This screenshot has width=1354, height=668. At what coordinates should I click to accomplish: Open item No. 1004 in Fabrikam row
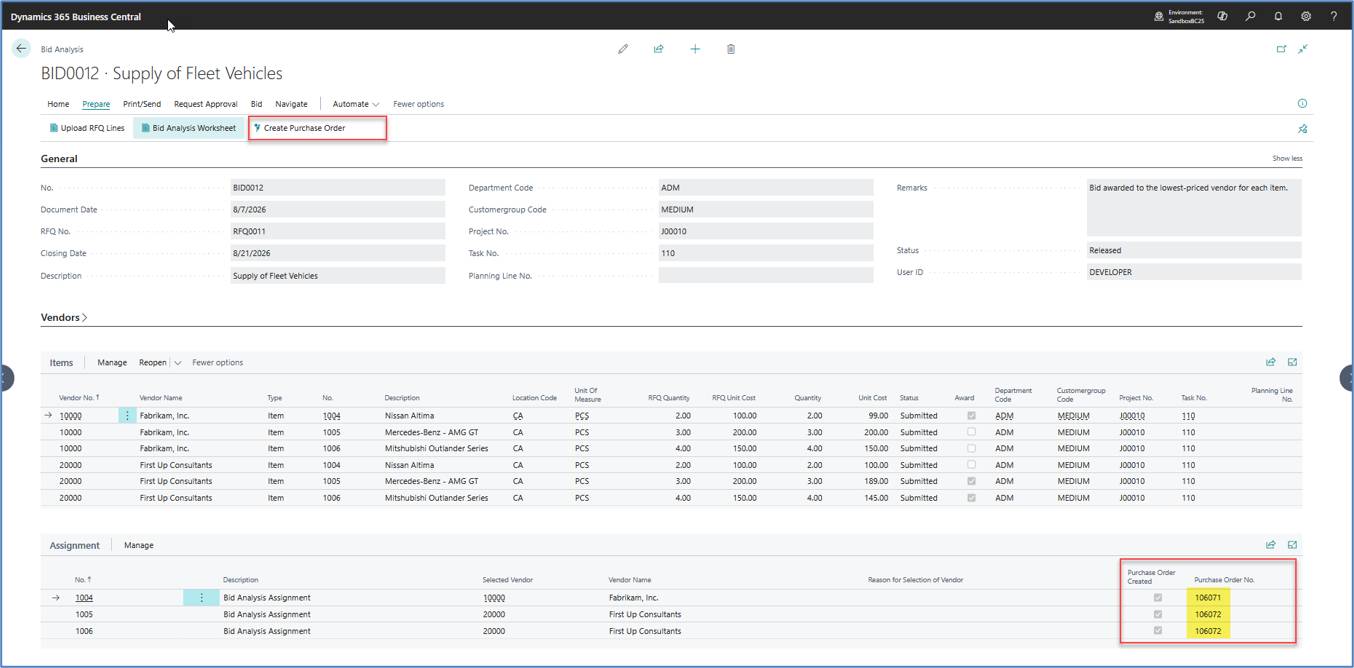(x=332, y=415)
